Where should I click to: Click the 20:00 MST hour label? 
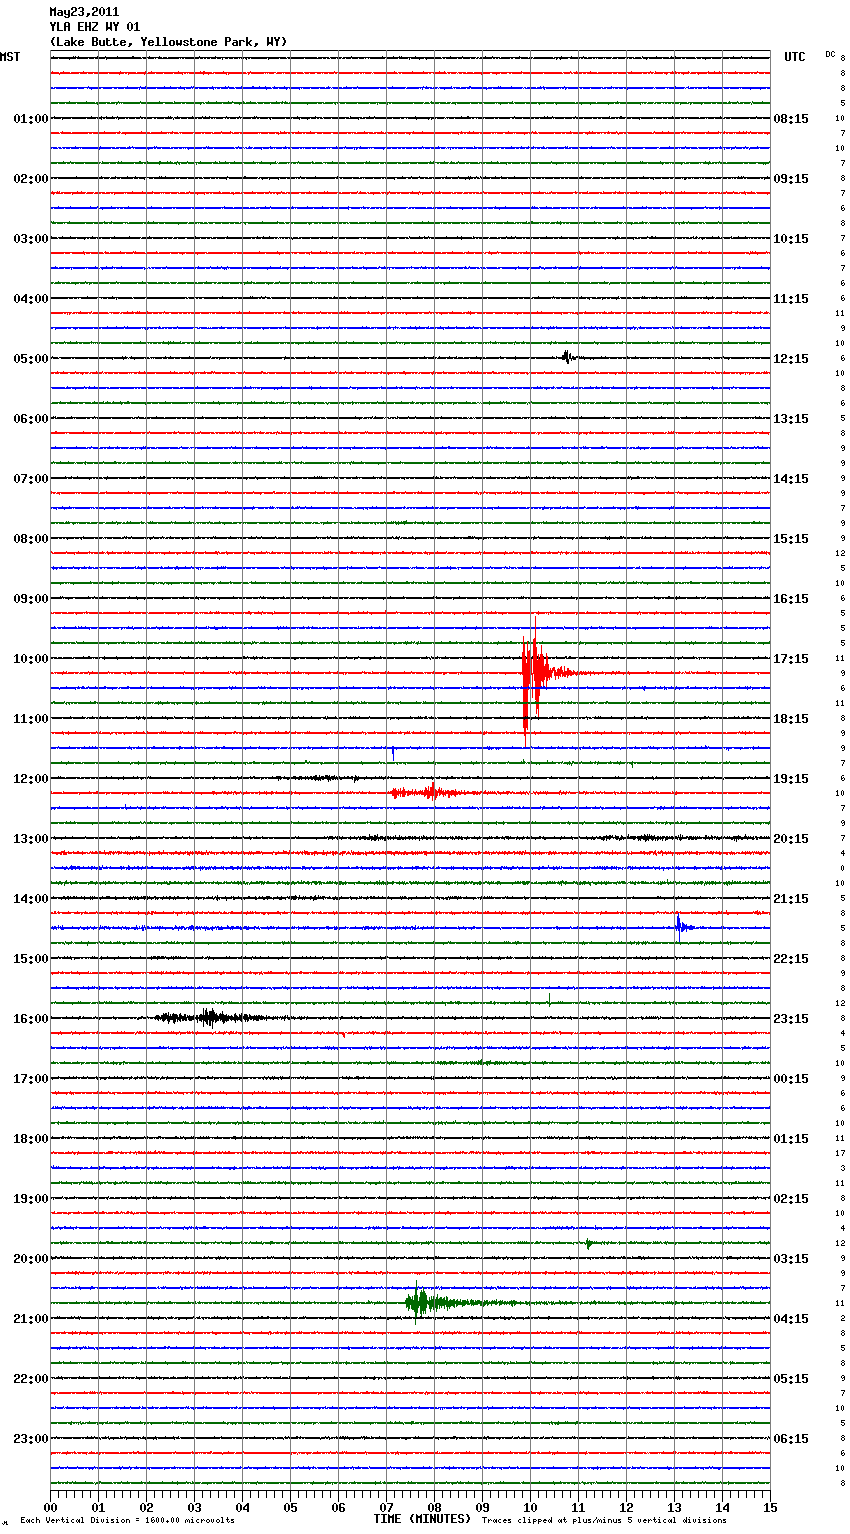pyautogui.click(x=31, y=1259)
